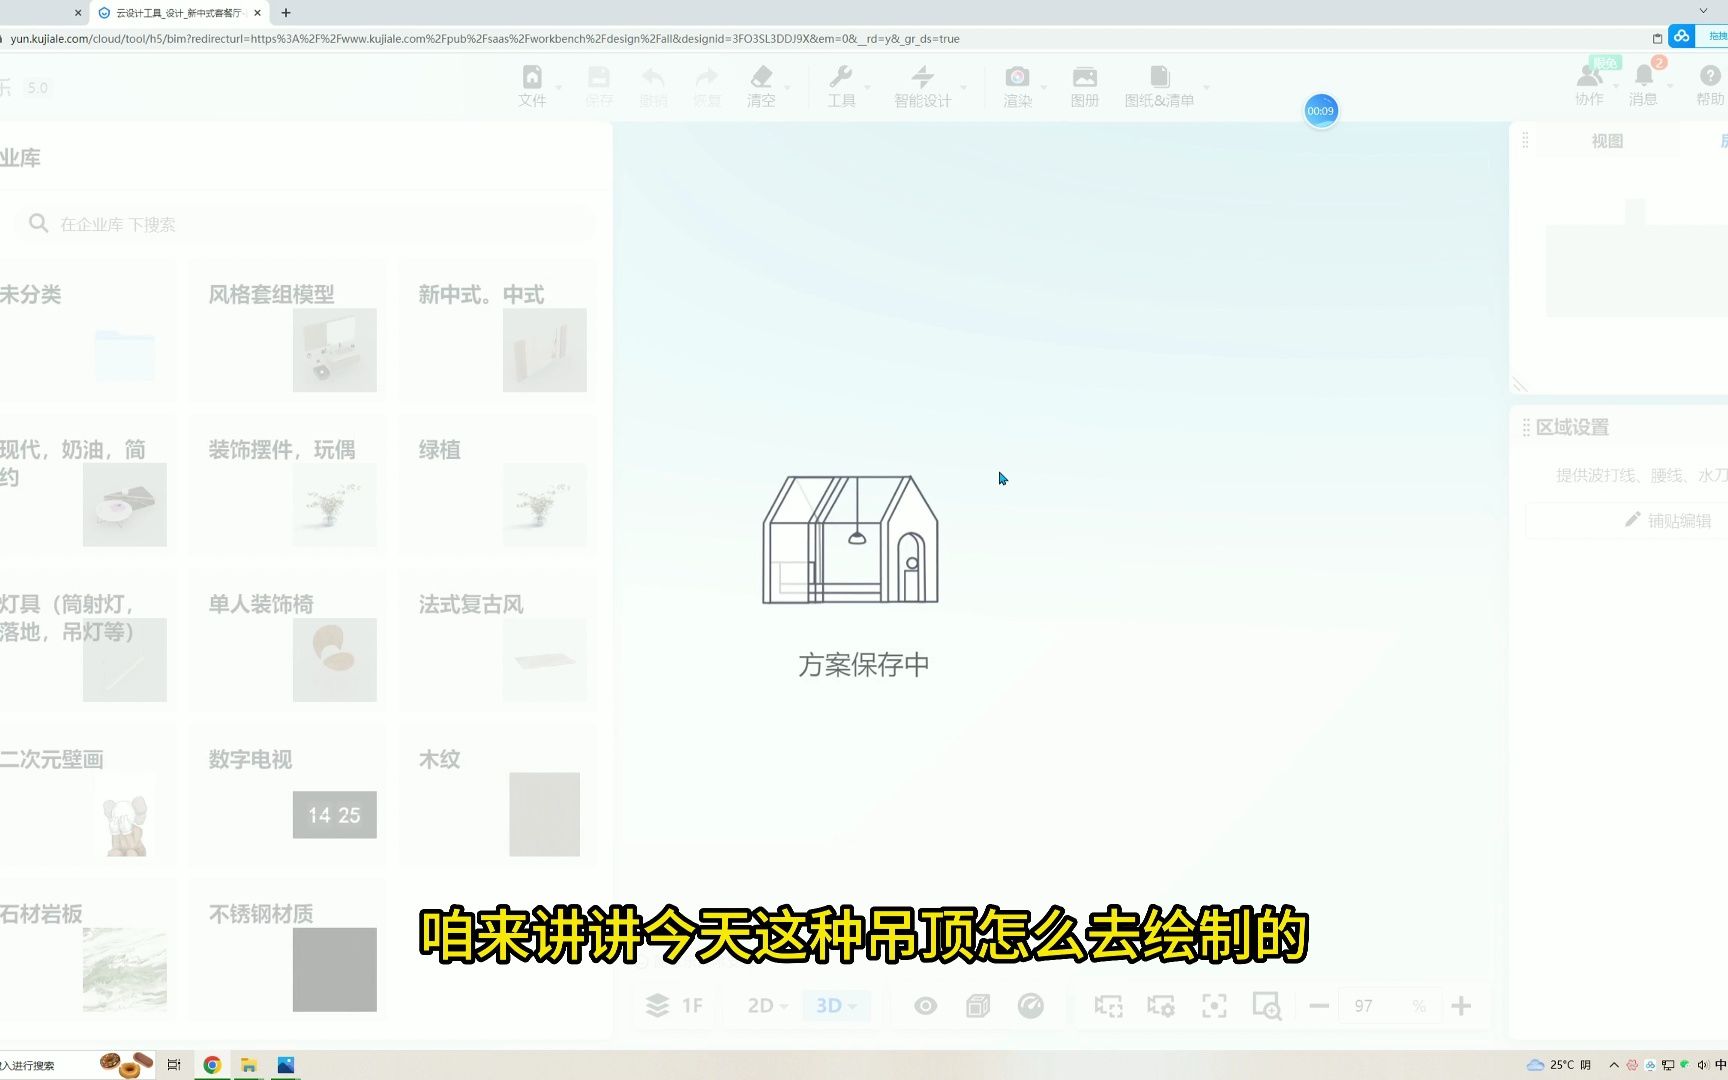Click the 3D box view icon
The width and height of the screenshot is (1728, 1080).
click(978, 1005)
